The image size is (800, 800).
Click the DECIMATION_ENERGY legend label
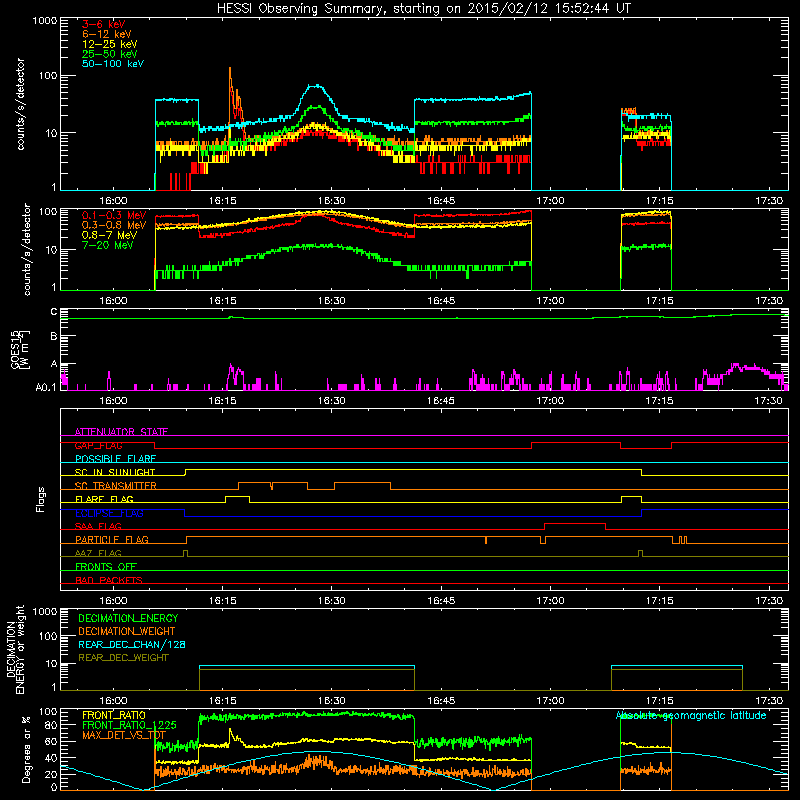click(128, 618)
